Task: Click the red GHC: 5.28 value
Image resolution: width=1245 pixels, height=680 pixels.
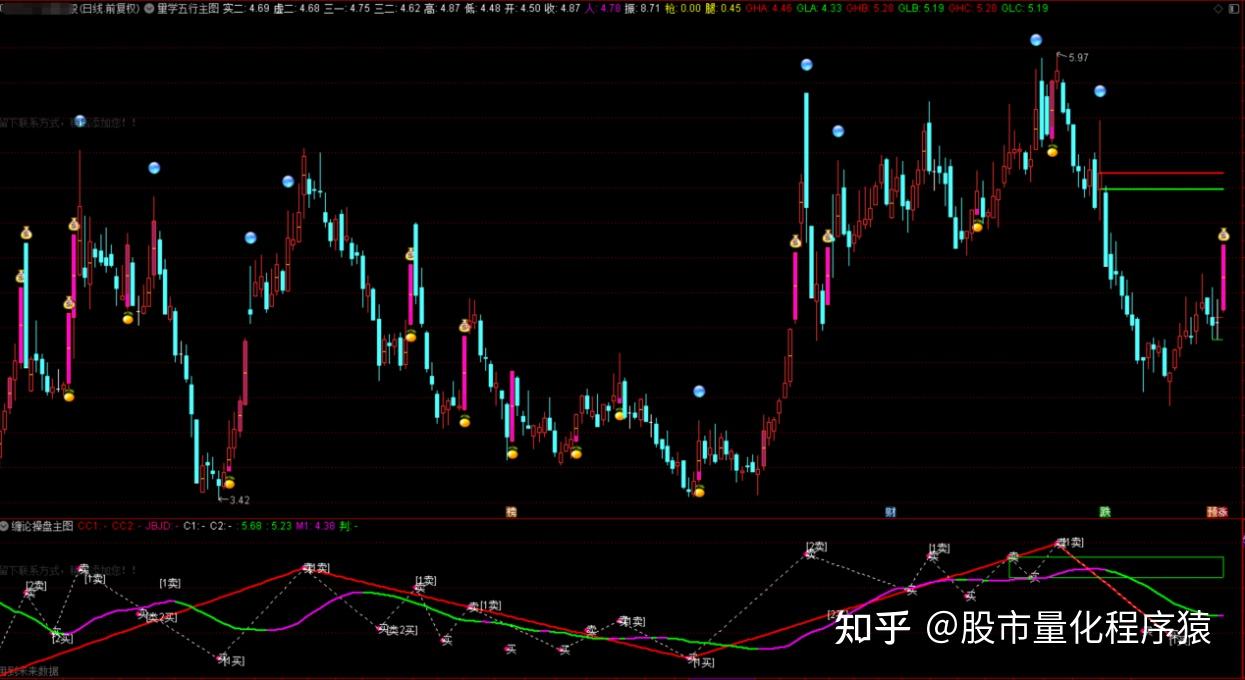Action: tap(971, 8)
